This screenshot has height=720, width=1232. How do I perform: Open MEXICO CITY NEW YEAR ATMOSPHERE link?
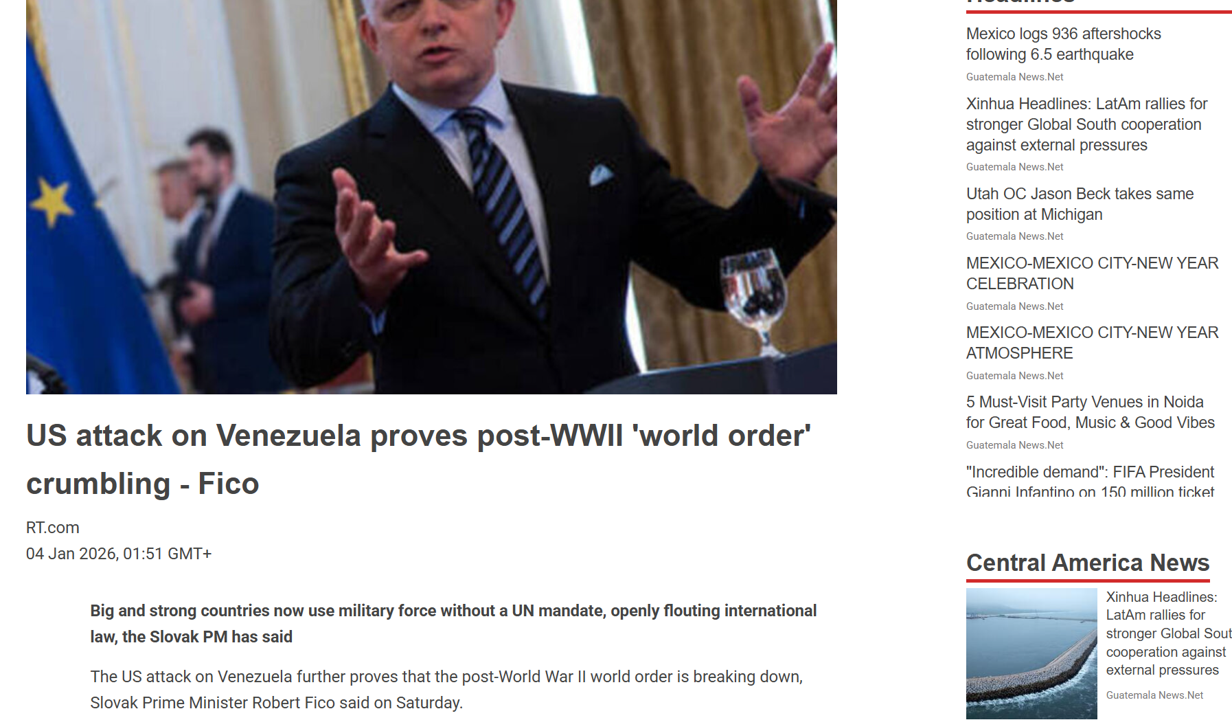pyautogui.click(x=1092, y=343)
